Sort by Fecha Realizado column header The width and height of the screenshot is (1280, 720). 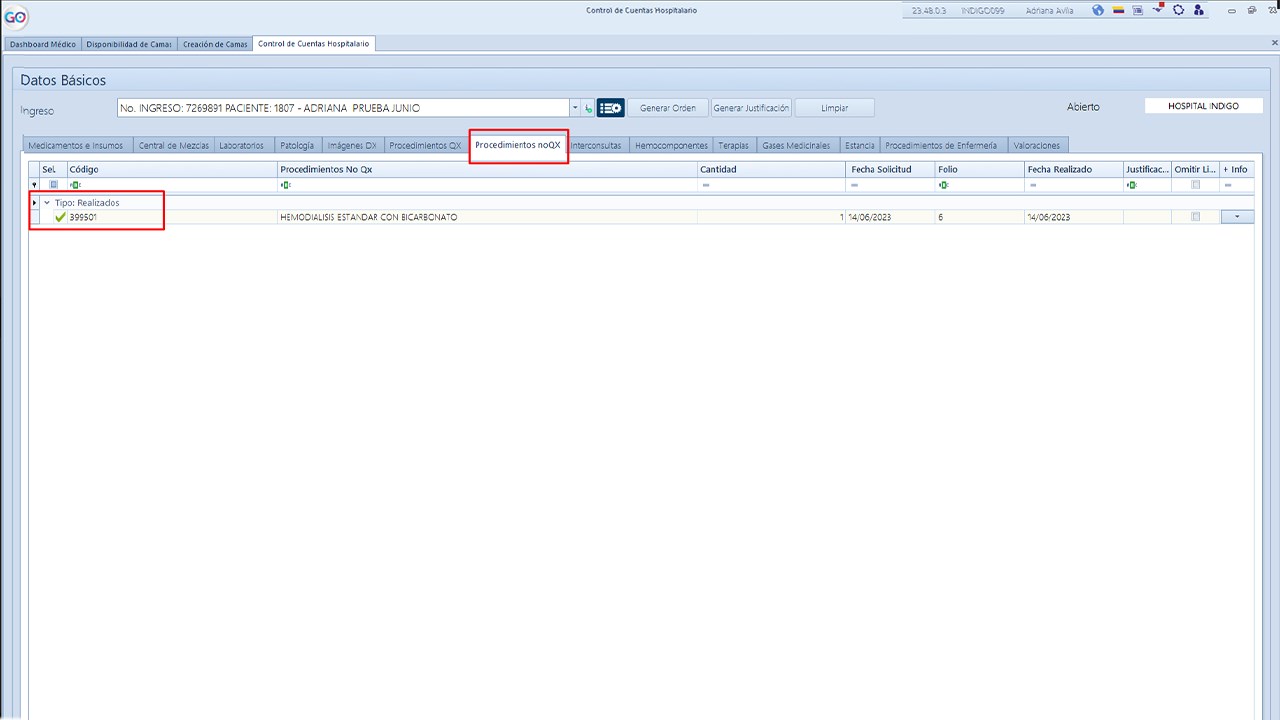click(x=1073, y=170)
